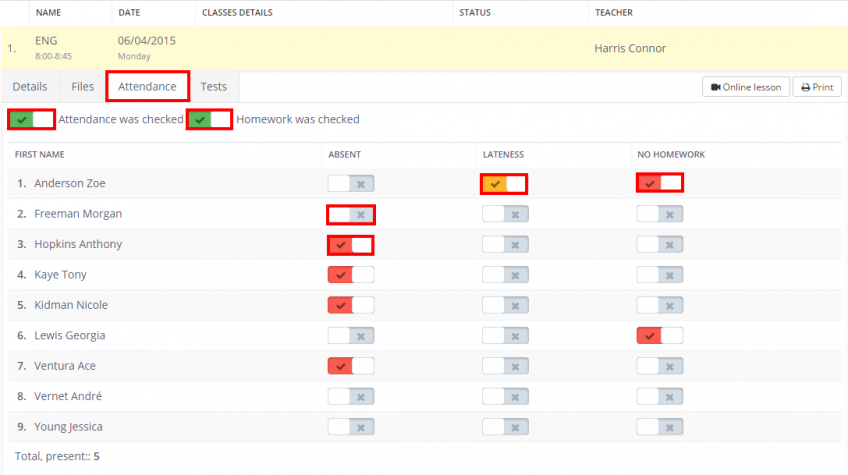Open the Tests tab
Image resolution: width=848 pixels, height=475 pixels.
[213, 87]
